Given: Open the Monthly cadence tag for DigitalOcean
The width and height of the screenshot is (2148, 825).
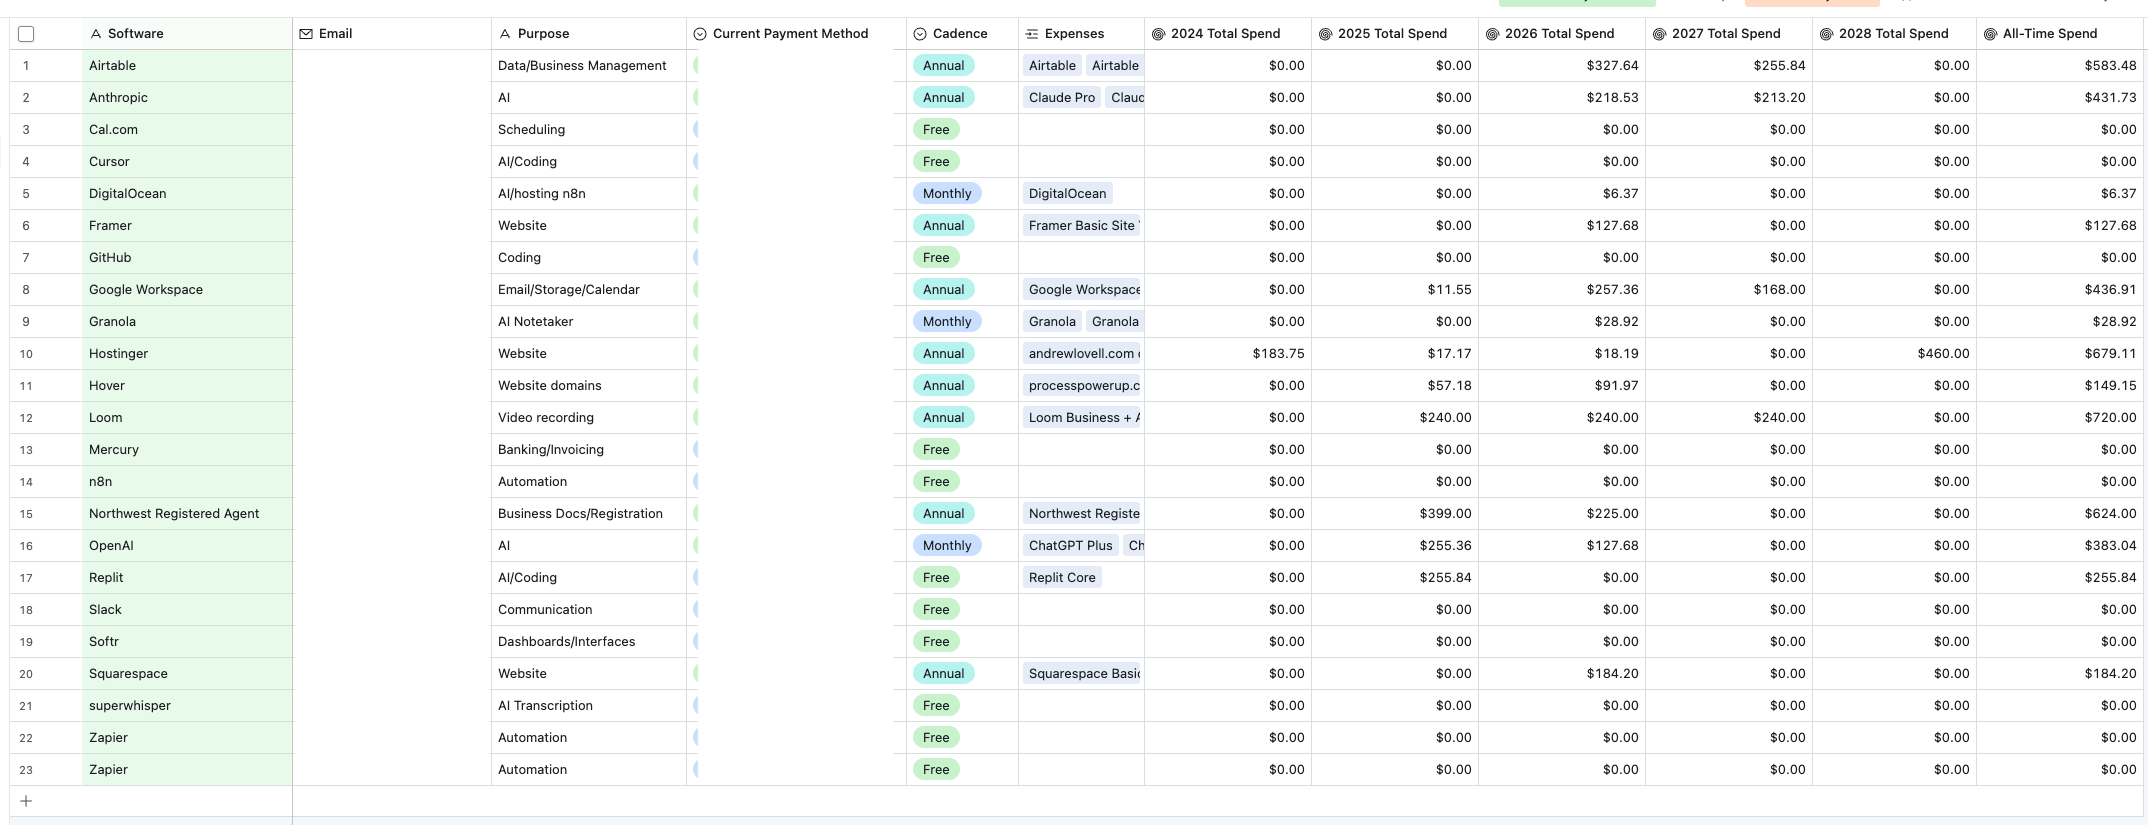Looking at the screenshot, I should click(947, 194).
